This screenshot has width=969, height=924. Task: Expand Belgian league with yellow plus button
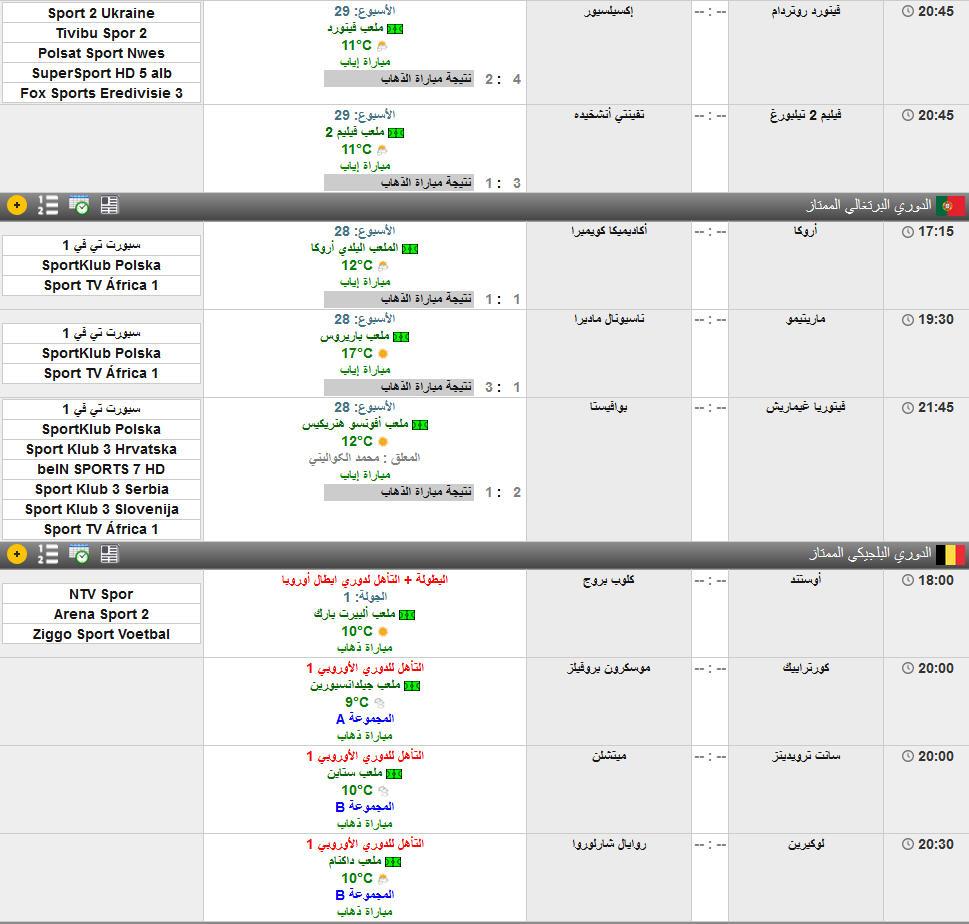pos(17,554)
